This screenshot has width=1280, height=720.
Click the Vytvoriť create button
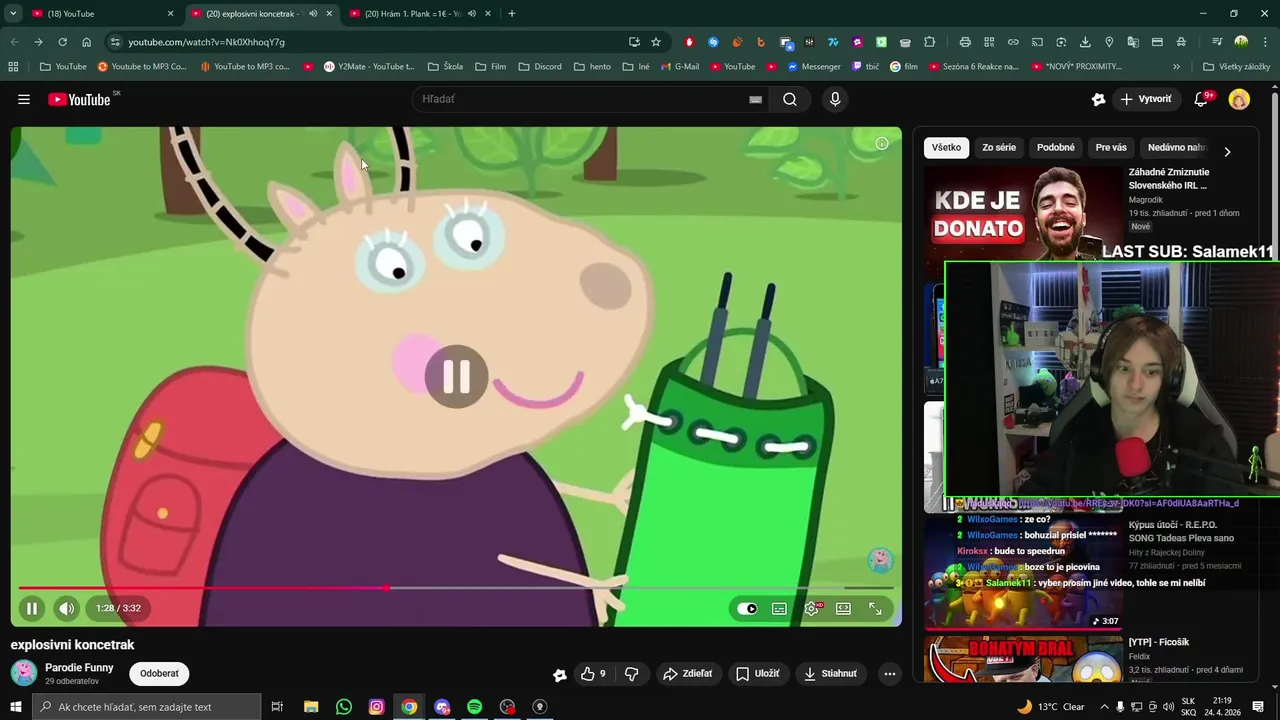click(x=1146, y=99)
